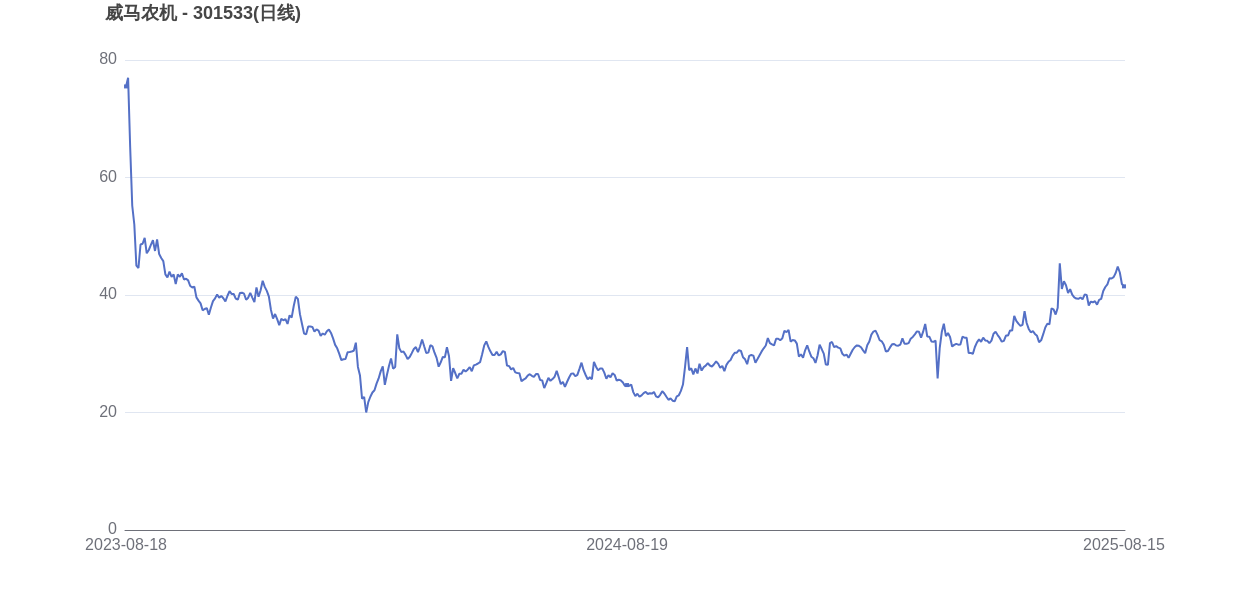Click the sudden dip to 26 in the 2025 section
Viewport: 1250px width, 600px height.
click(937, 377)
